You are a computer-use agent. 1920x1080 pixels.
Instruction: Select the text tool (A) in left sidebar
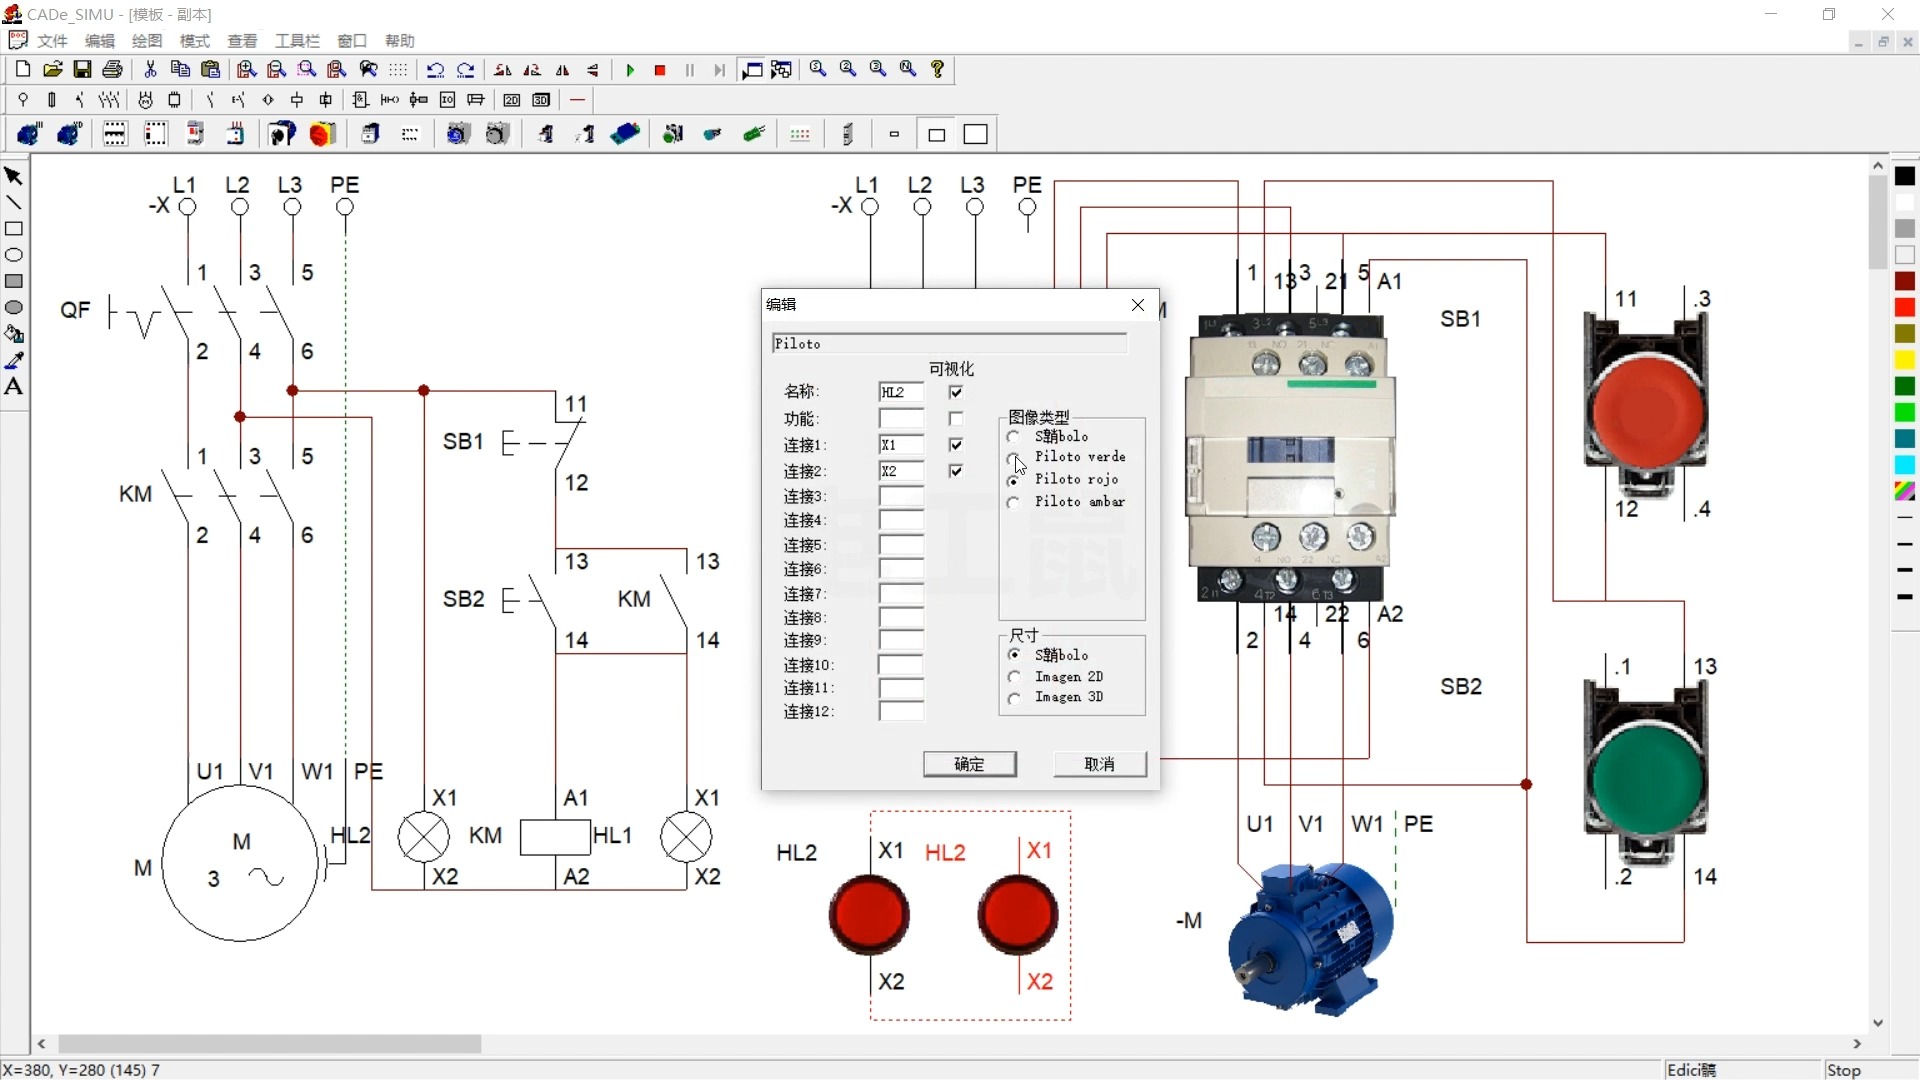(x=14, y=387)
